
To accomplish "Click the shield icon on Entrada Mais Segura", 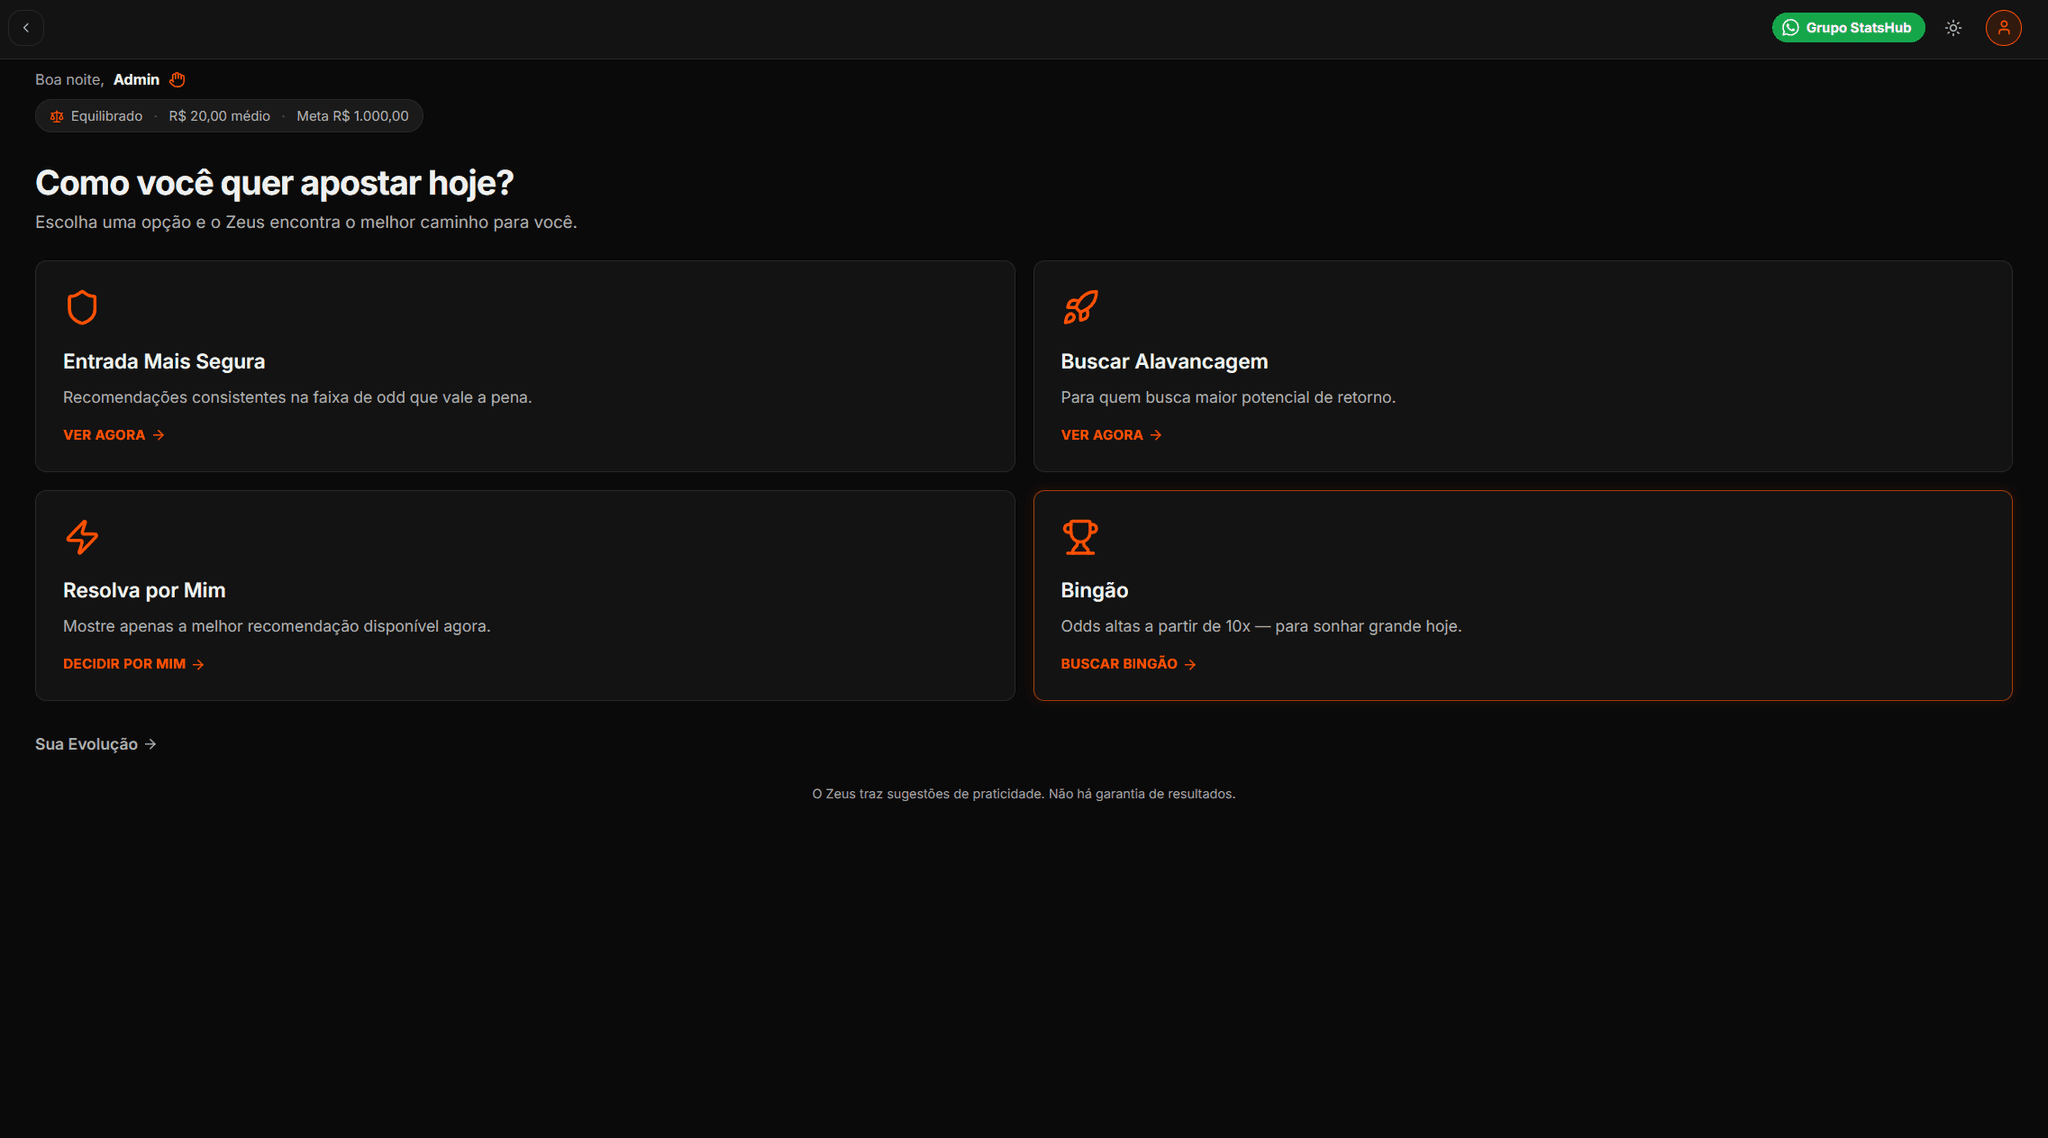I will pos(82,307).
